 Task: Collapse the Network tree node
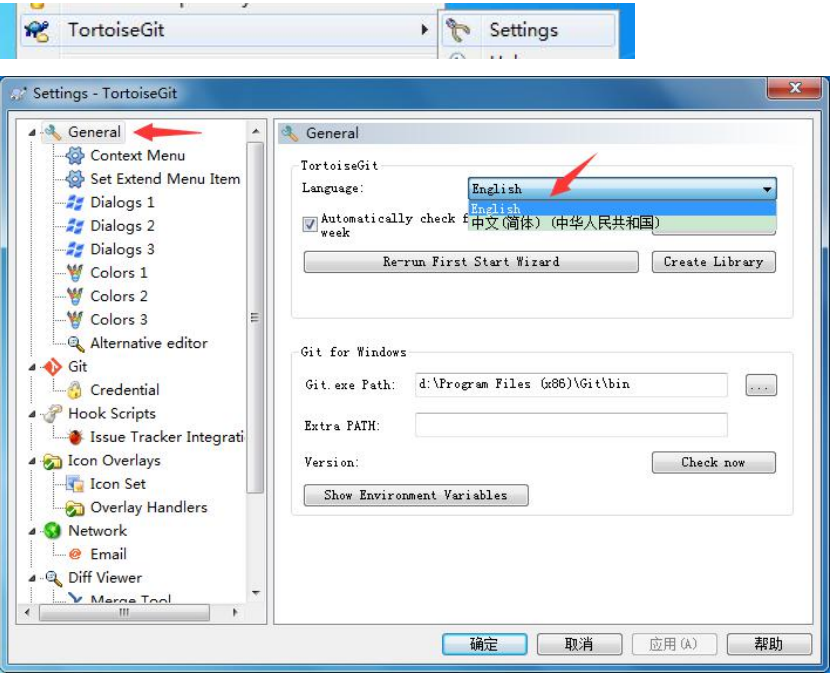(32, 531)
